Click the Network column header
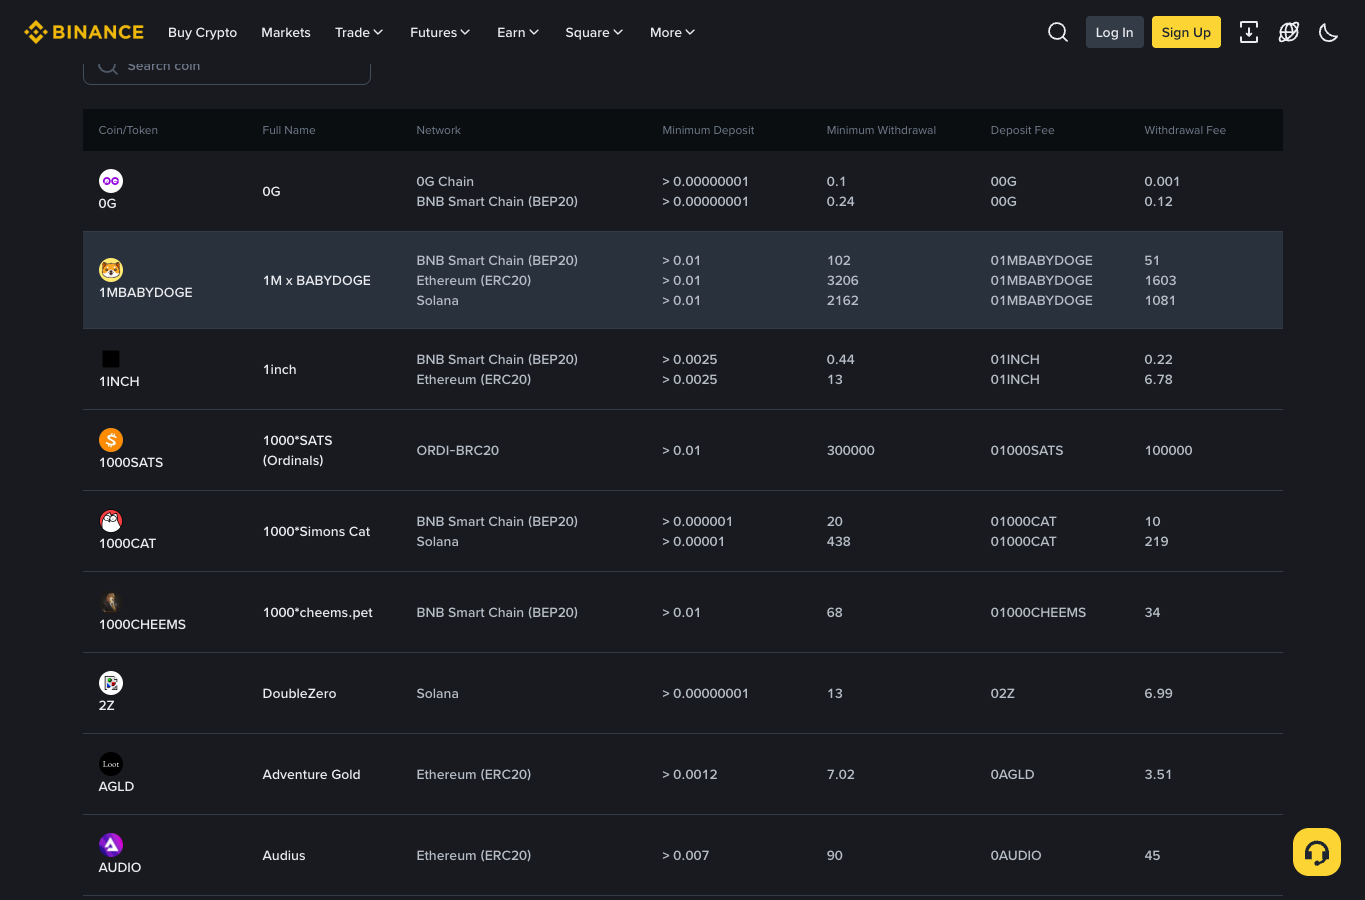Image resolution: width=1365 pixels, height=900 pixels. point(439,130)
